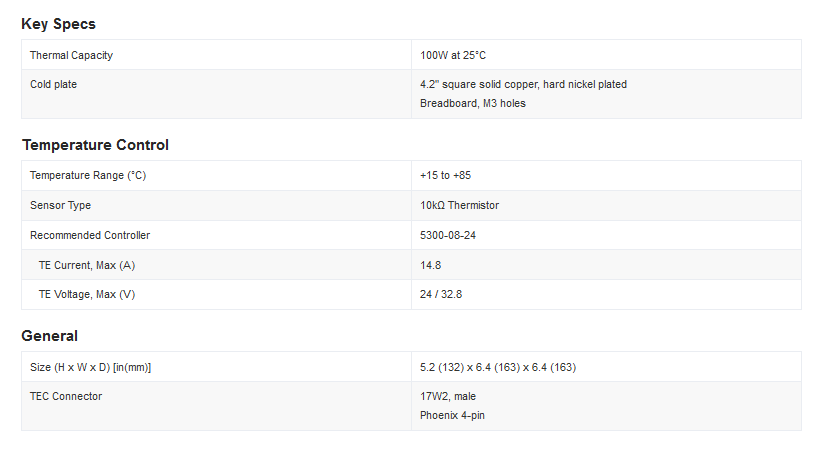Image resolution: width=821 pixels, height=463 pixels.
Task: Click the 100W at 25°C value
Action: [455, 55]
